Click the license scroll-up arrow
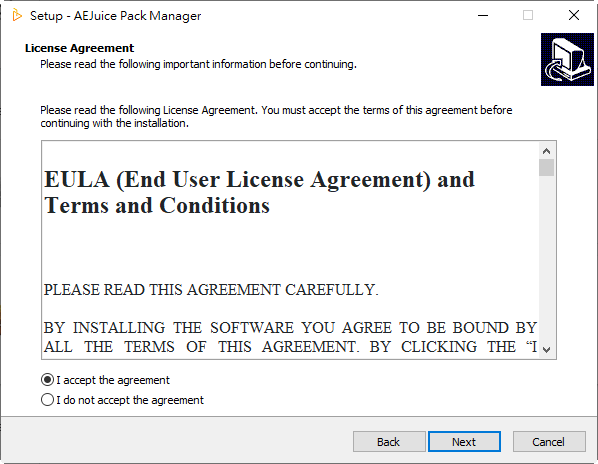 pyautogui.click(x=547, y=151)
